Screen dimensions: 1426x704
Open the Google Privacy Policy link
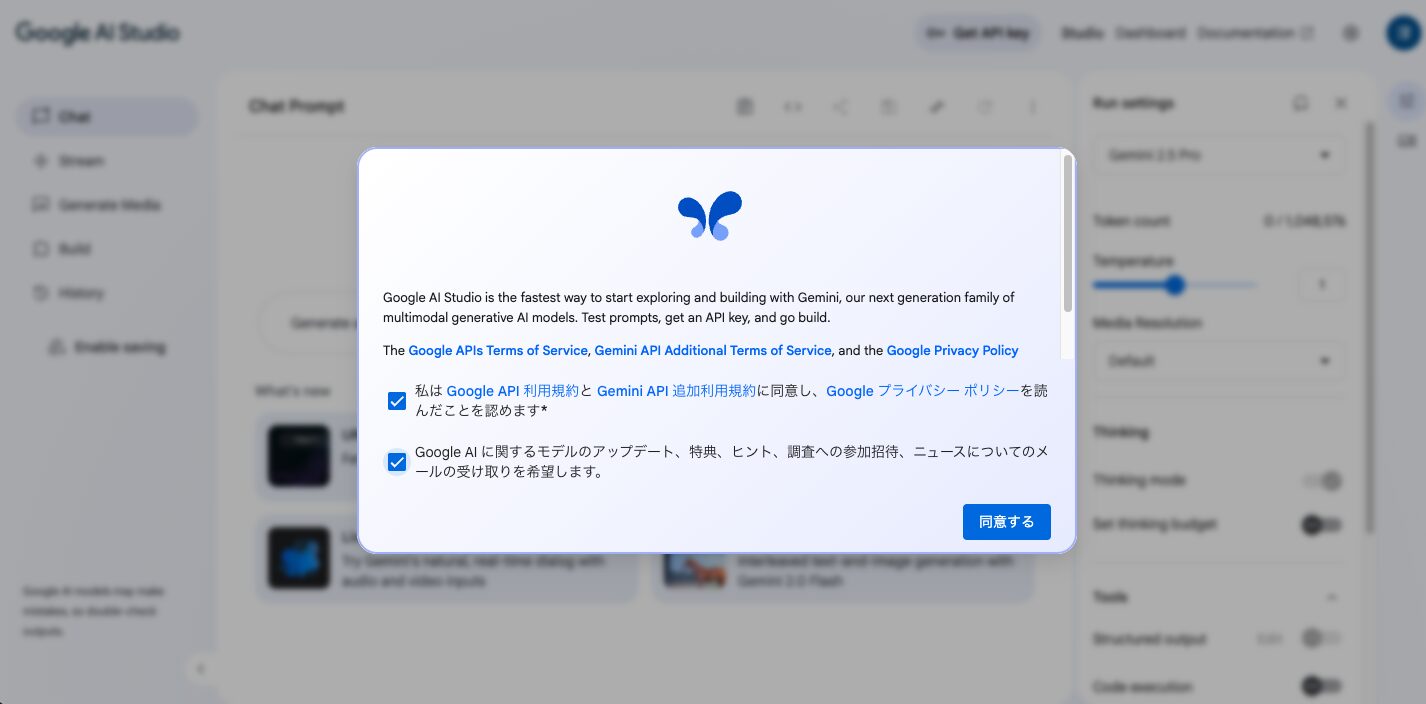click(x=952, y=350)
